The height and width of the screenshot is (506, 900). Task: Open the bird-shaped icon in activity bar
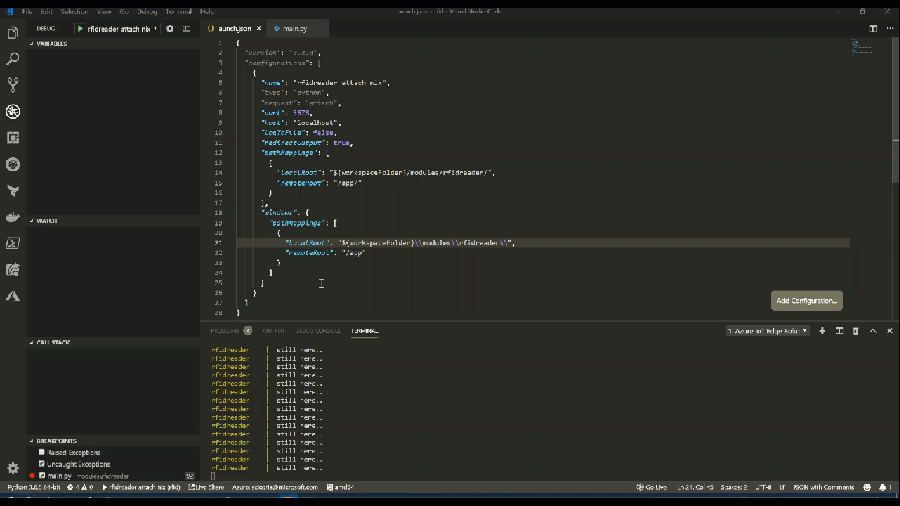[x=13, y=190]
